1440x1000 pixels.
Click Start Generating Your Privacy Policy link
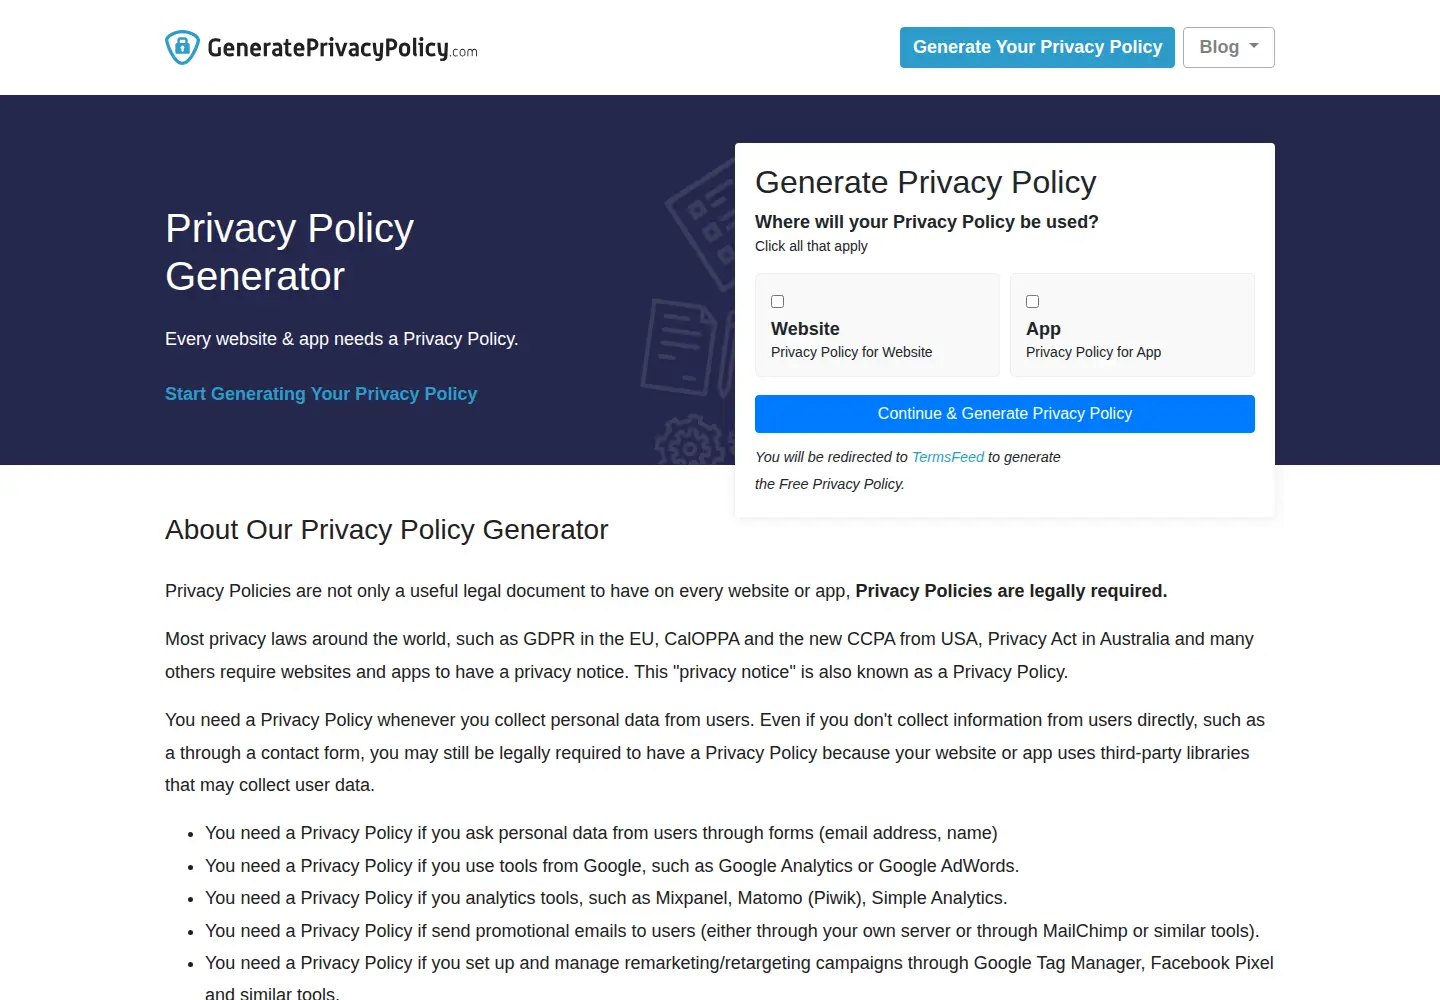(321, 394)
